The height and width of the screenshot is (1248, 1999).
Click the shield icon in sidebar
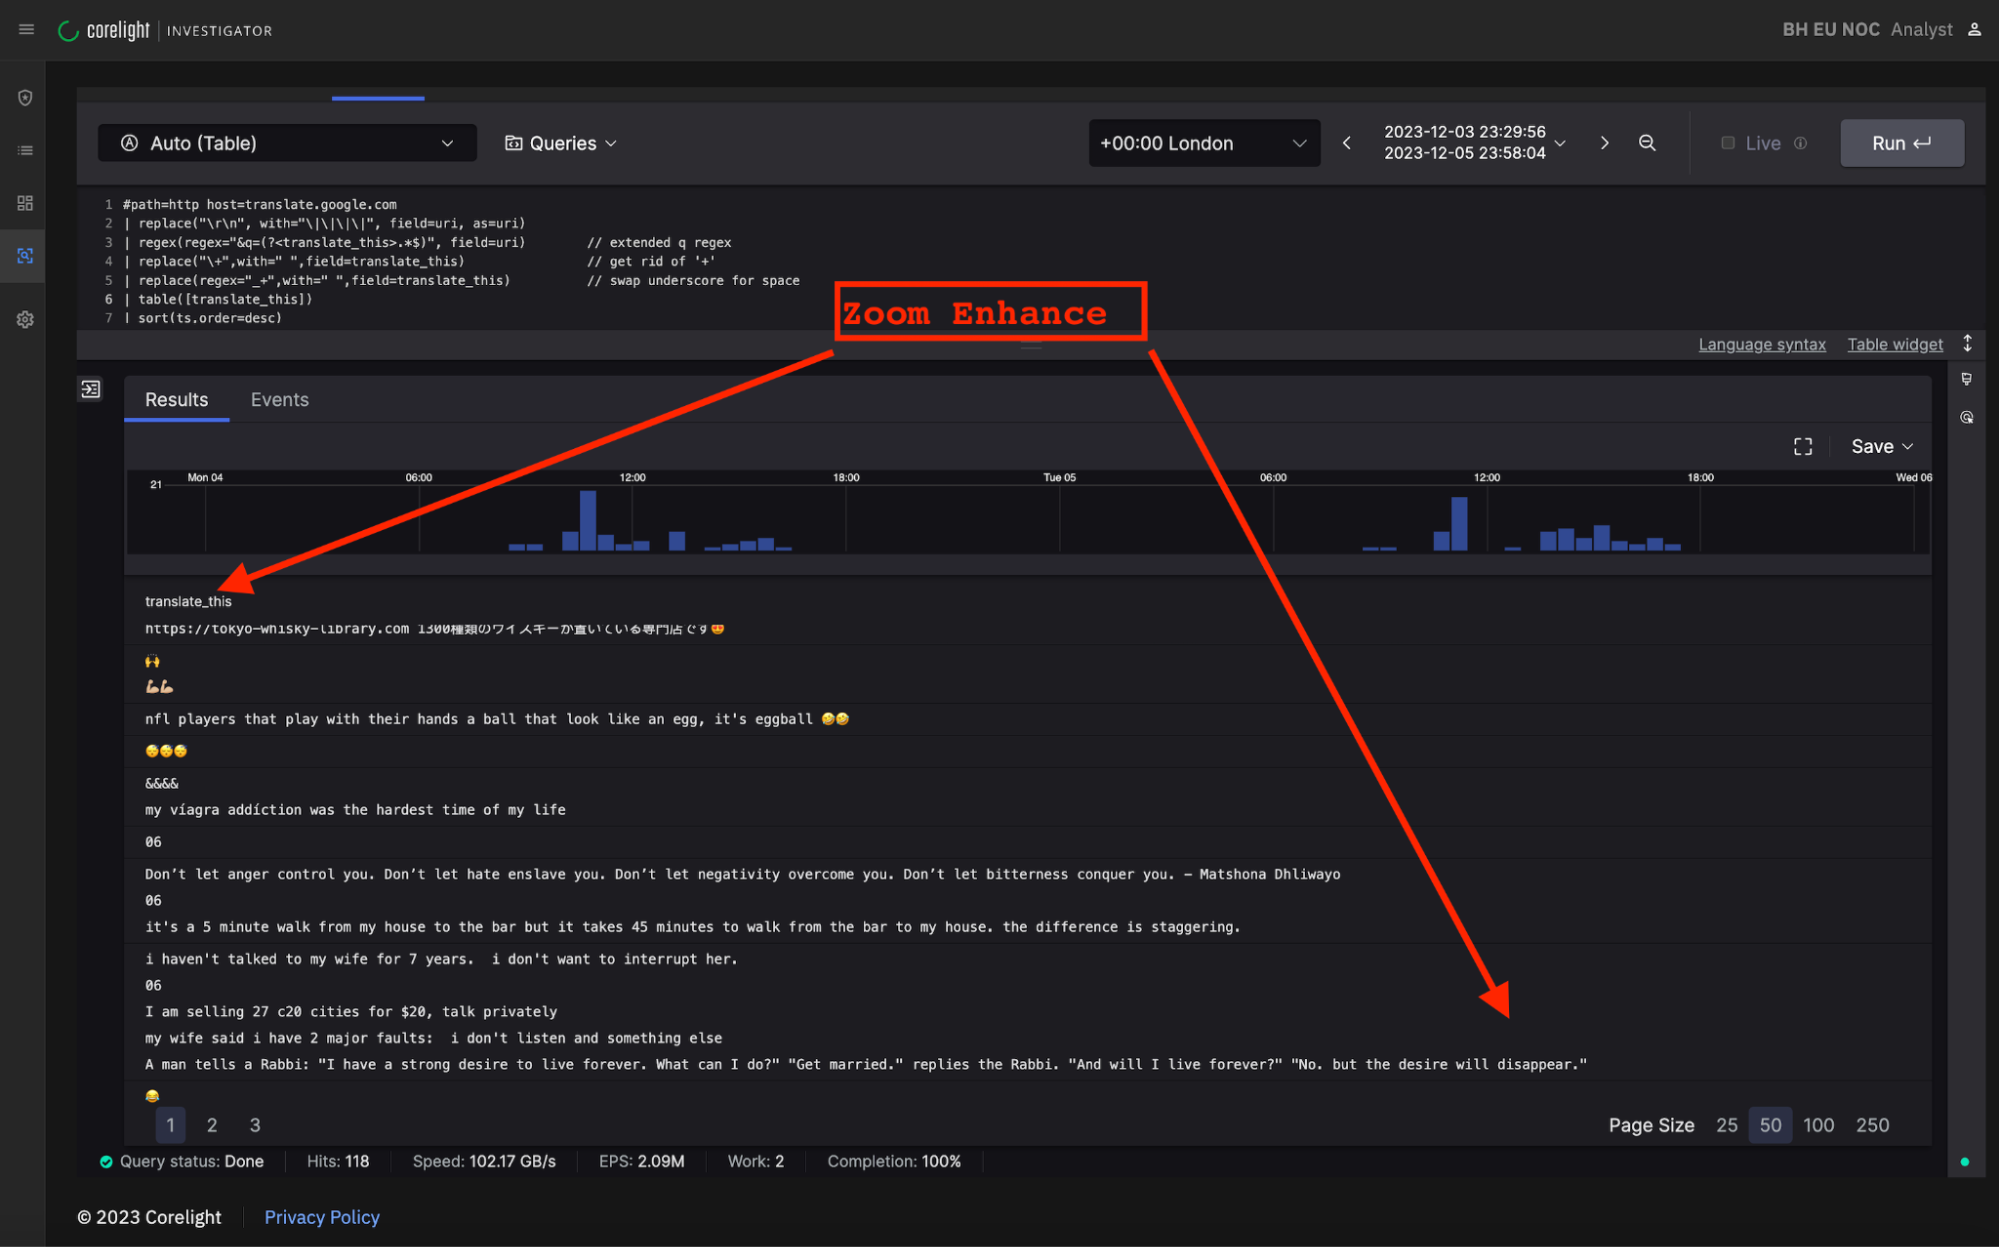(x=25, y=98)
